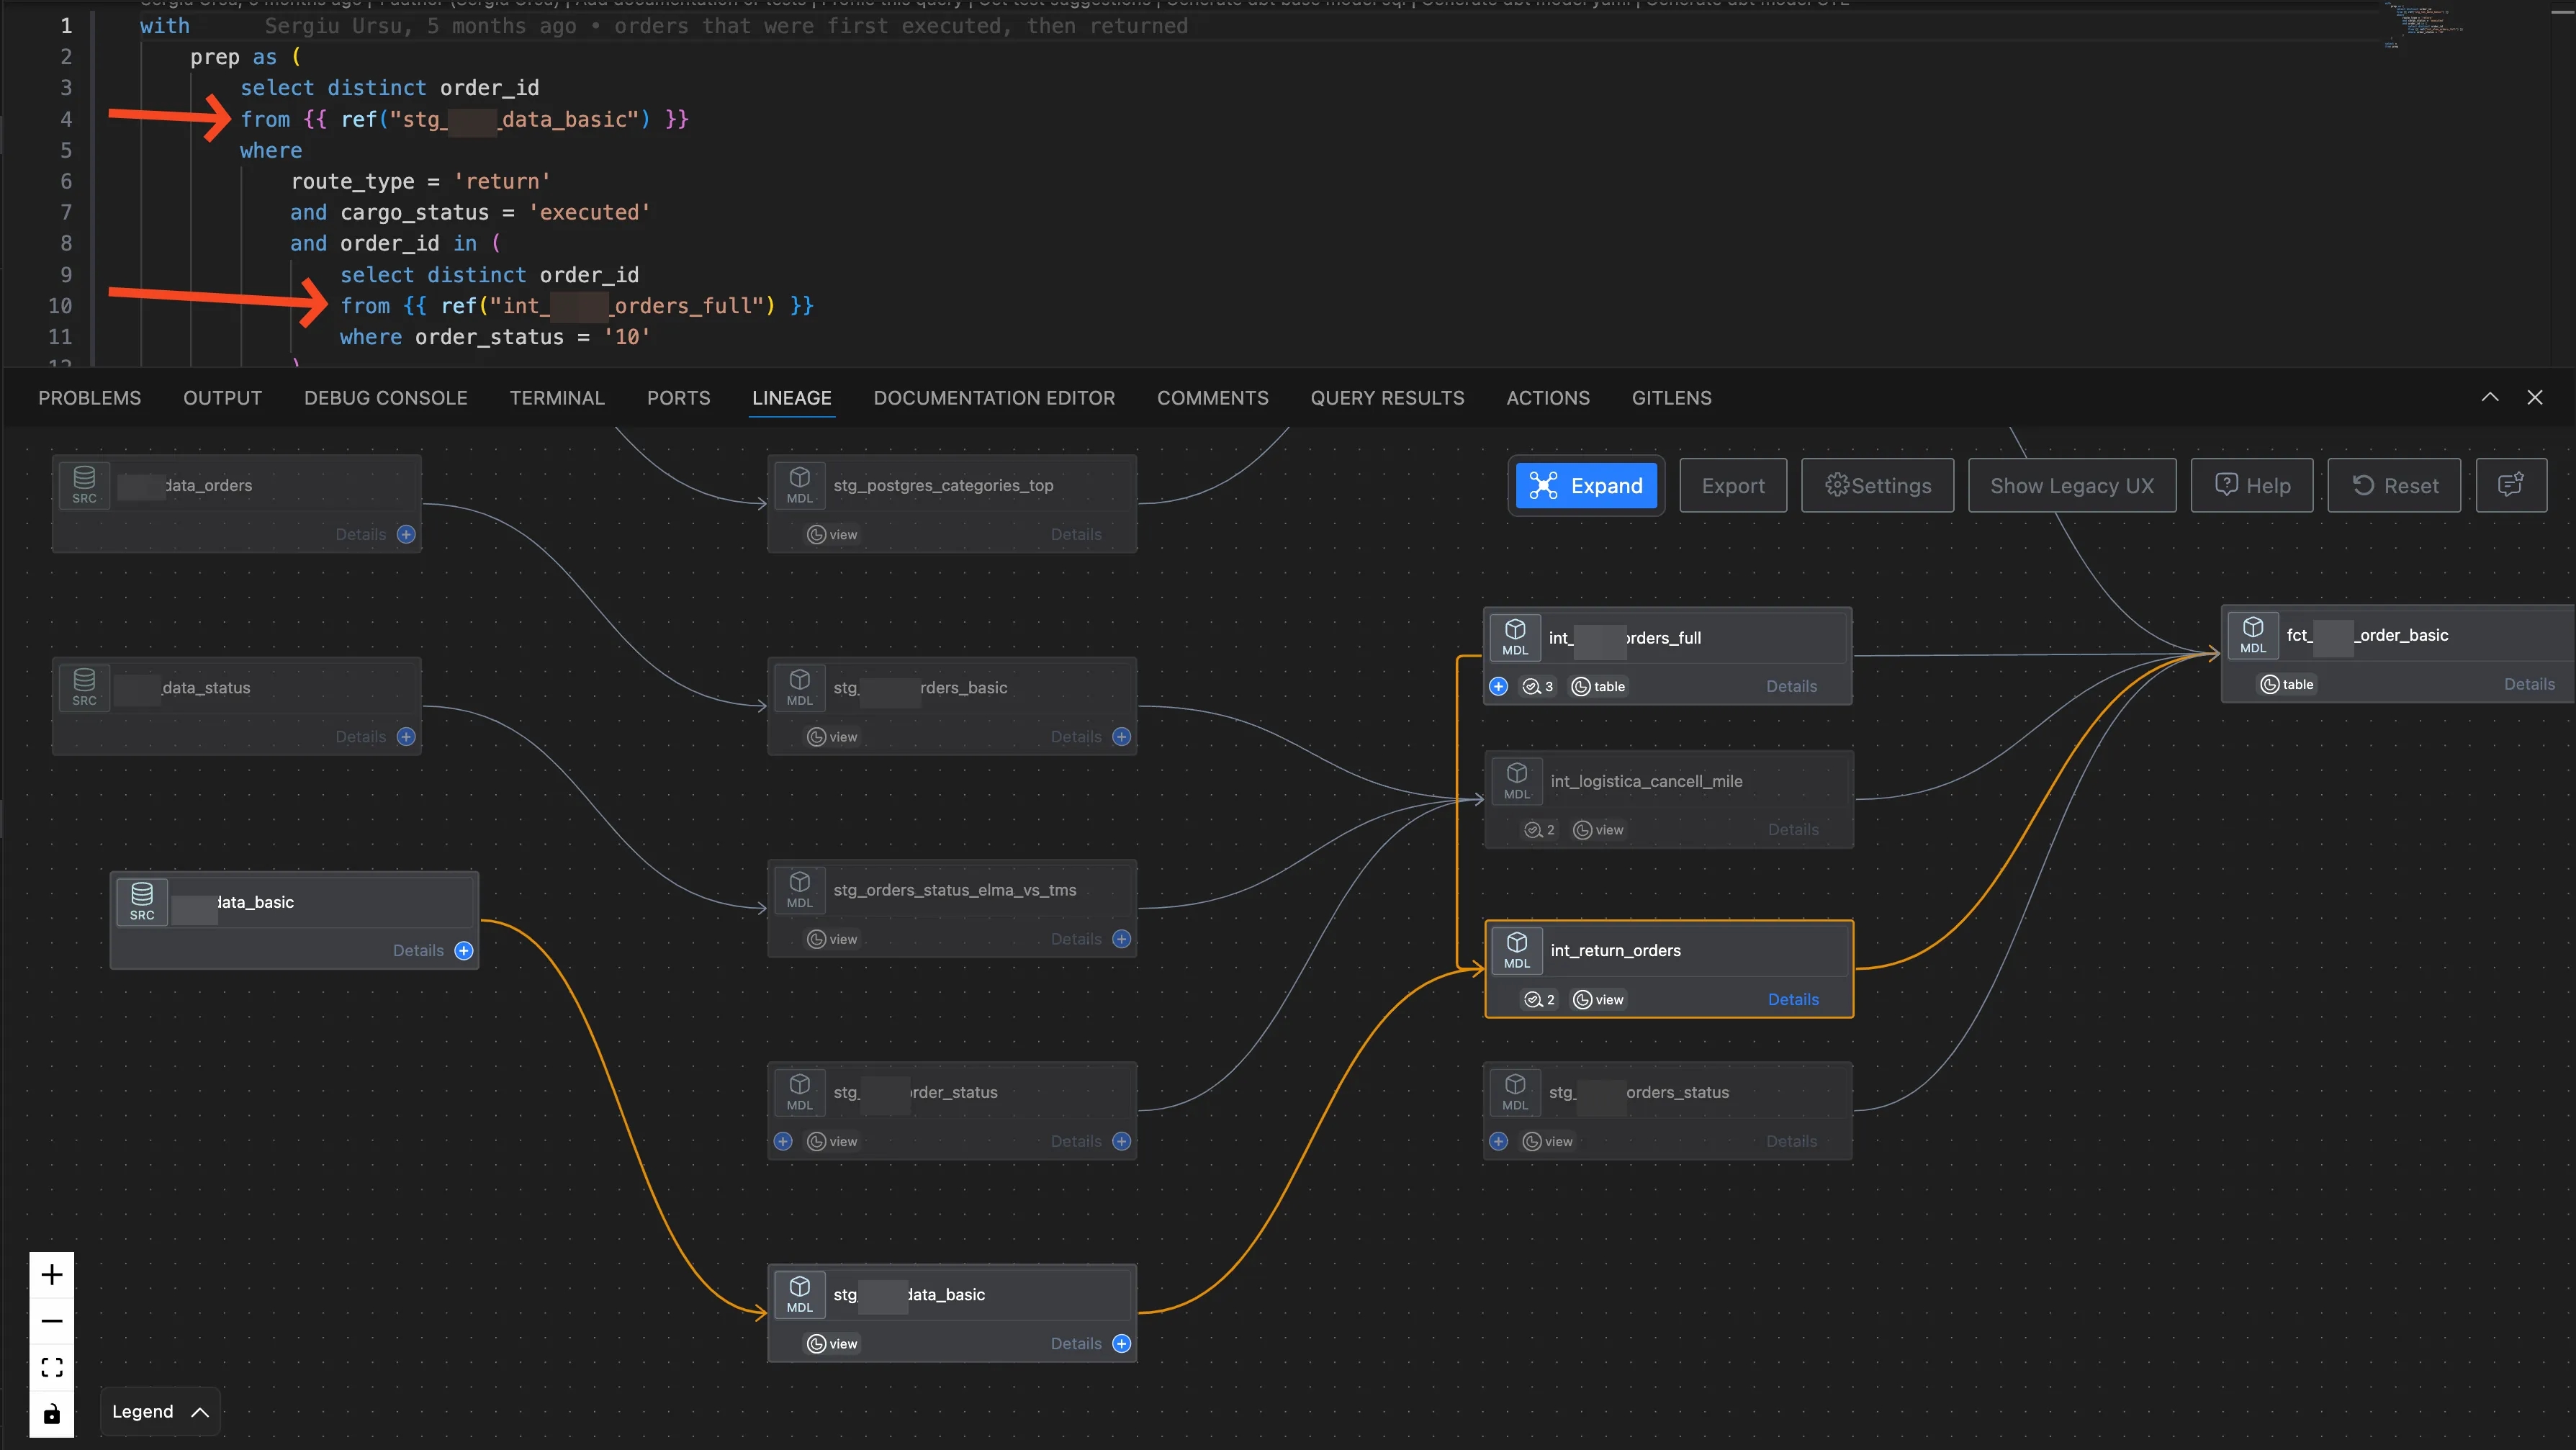
Task: Open the DOCUMENTATION EDITOR tab
Action: click(994, 398)
